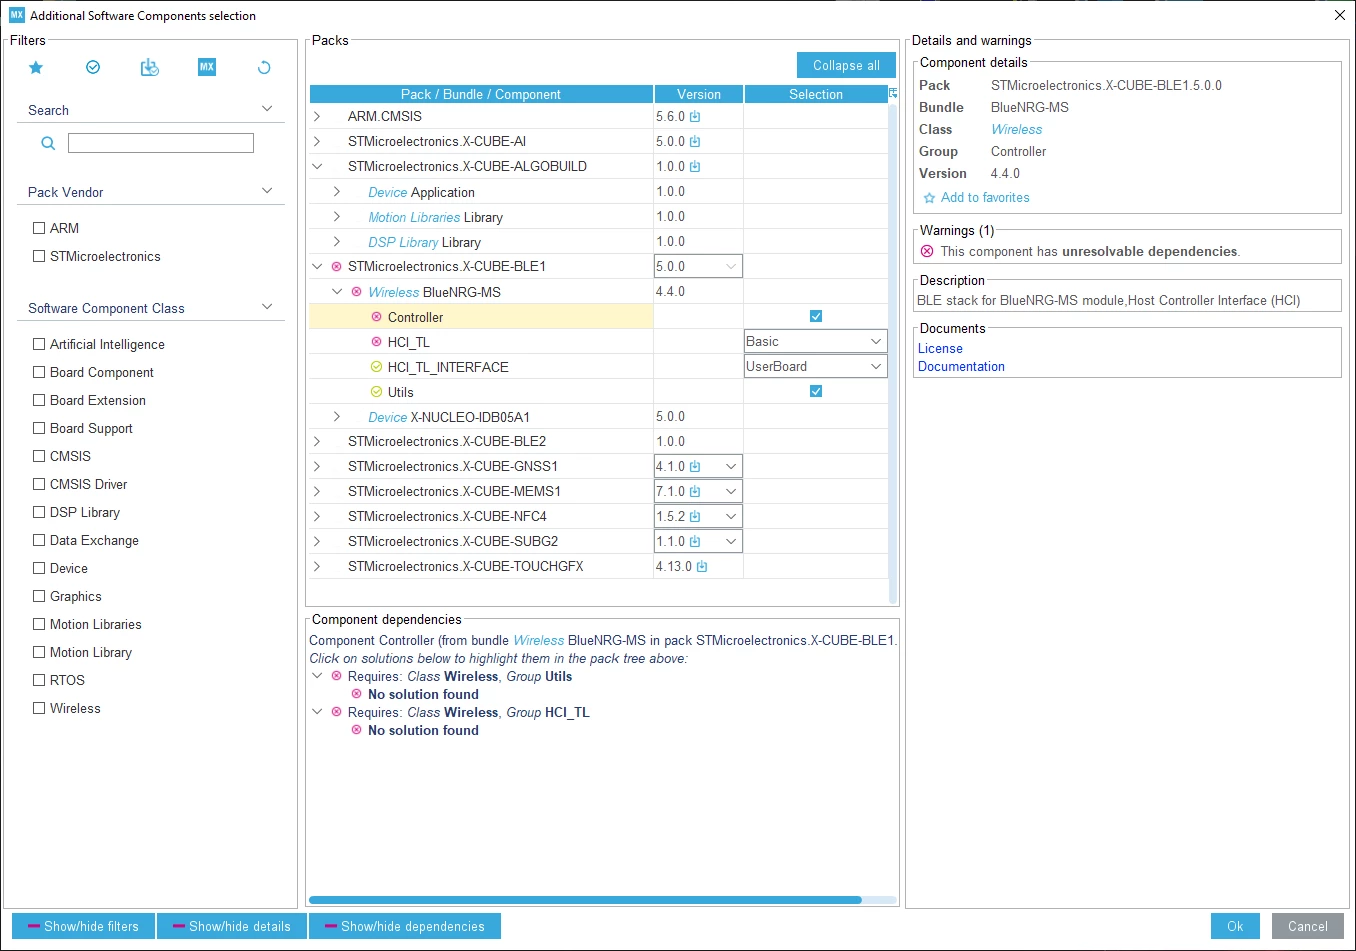Click into the Search text field
The height and width of the screenshot is (951, 1356).
(x=161, y=143)
